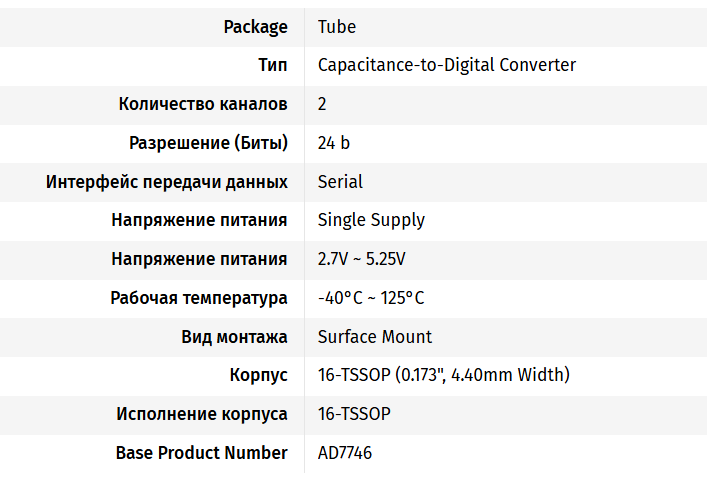Click the Вид монтажа label

pos(234,337)
